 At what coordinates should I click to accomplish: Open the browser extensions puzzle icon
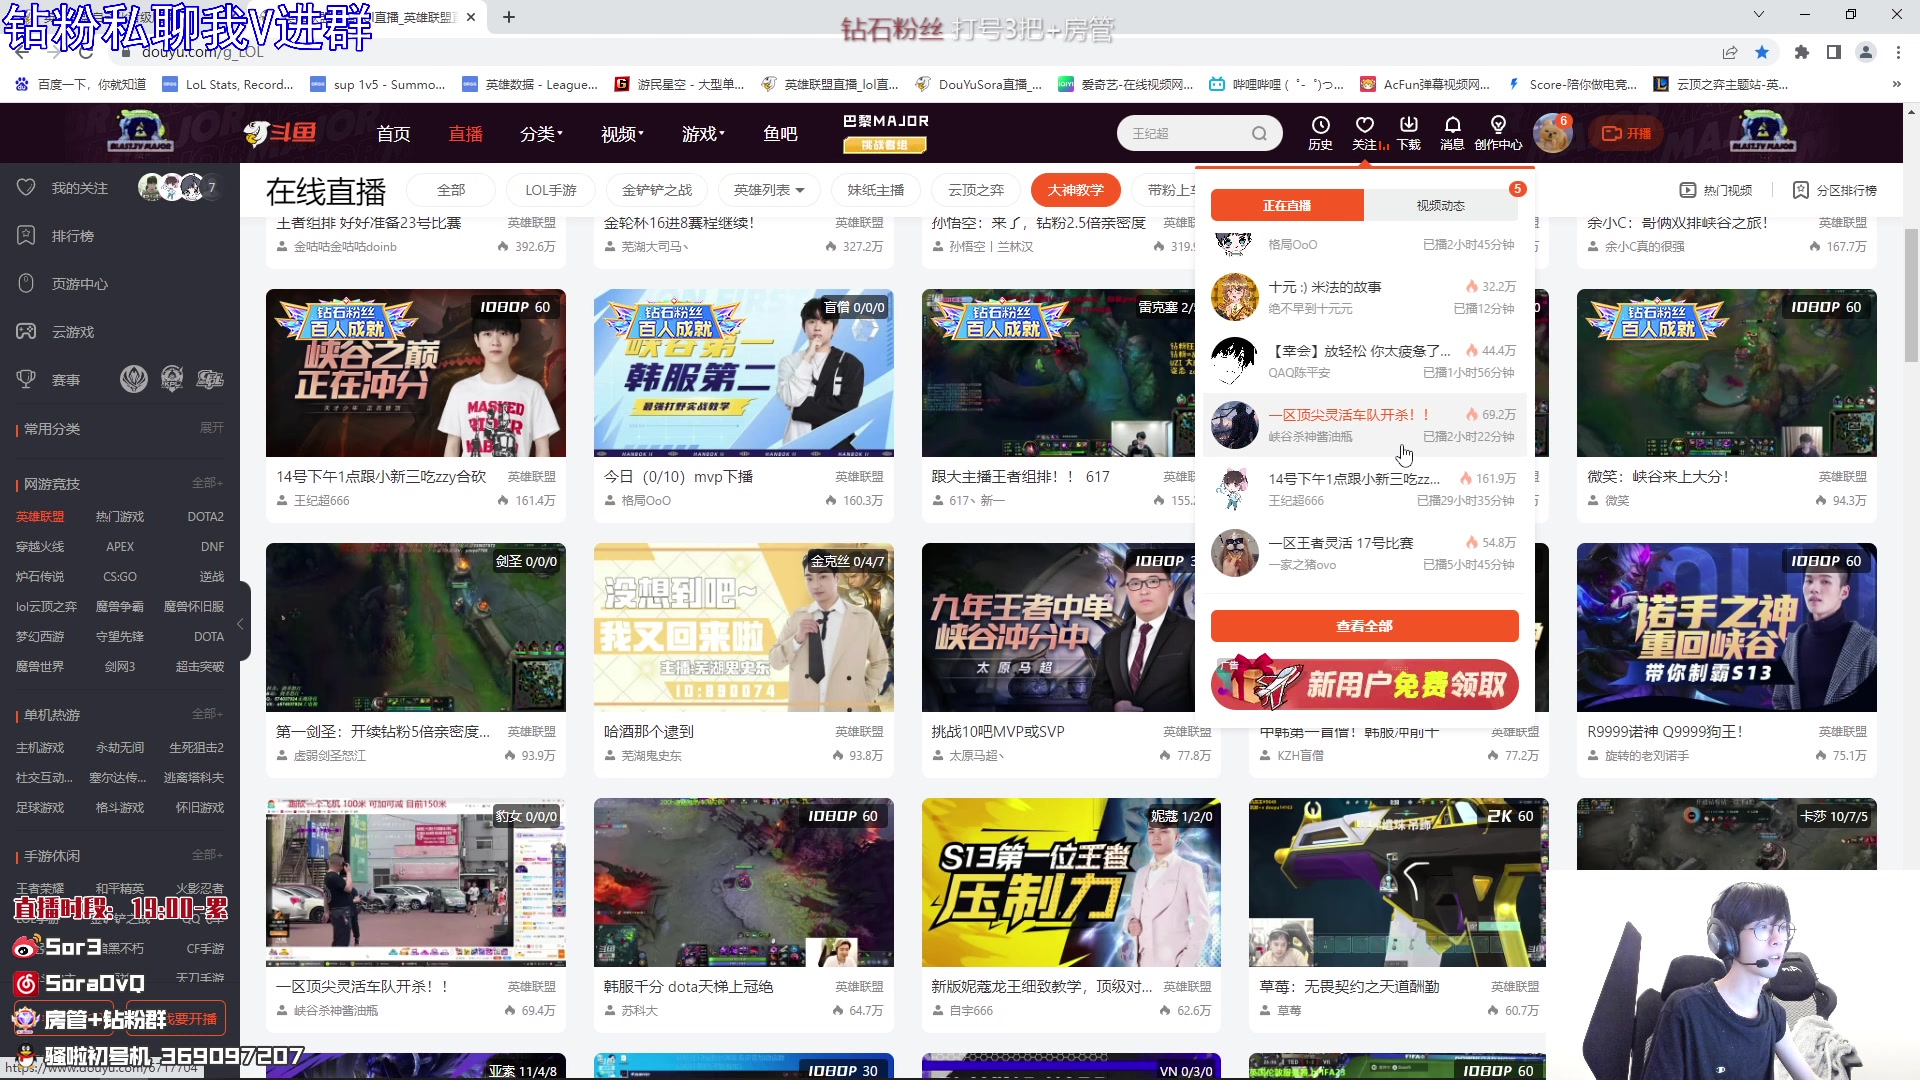(1802, 52)
